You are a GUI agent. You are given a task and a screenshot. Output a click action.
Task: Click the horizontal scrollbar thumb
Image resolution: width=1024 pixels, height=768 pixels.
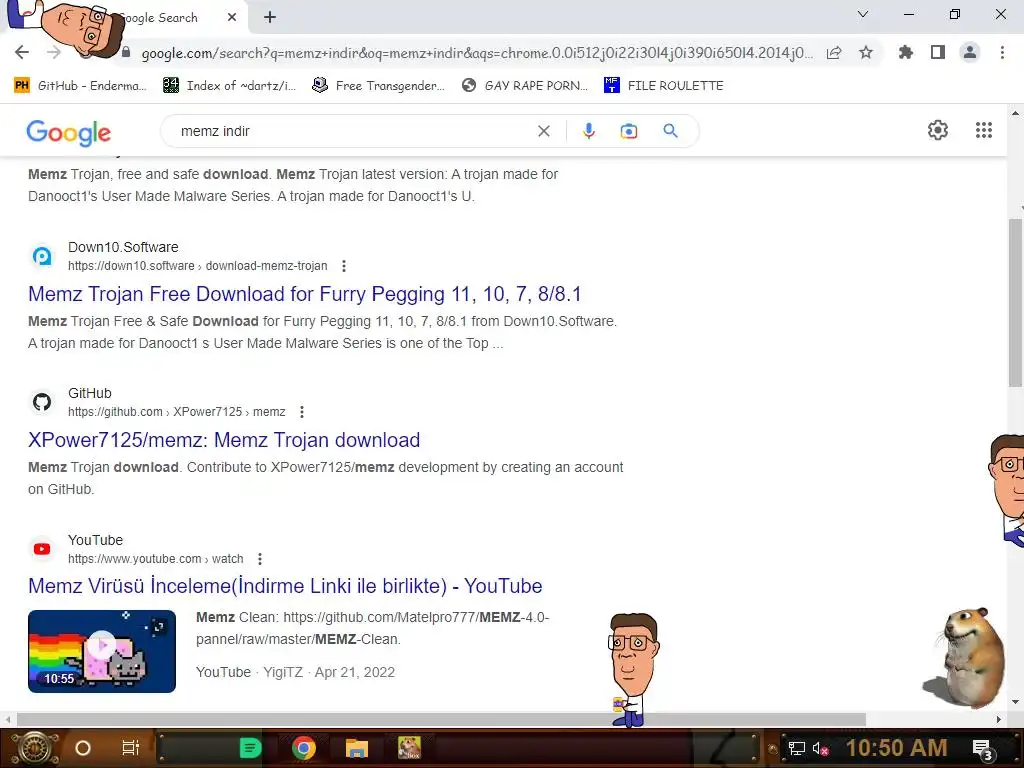pyautogui.click(x=441, y=720)
